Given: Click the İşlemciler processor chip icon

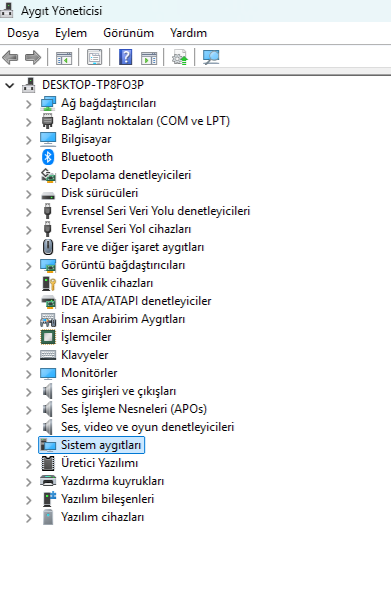Looking at the screenshot, I should [x=48, y=337].
